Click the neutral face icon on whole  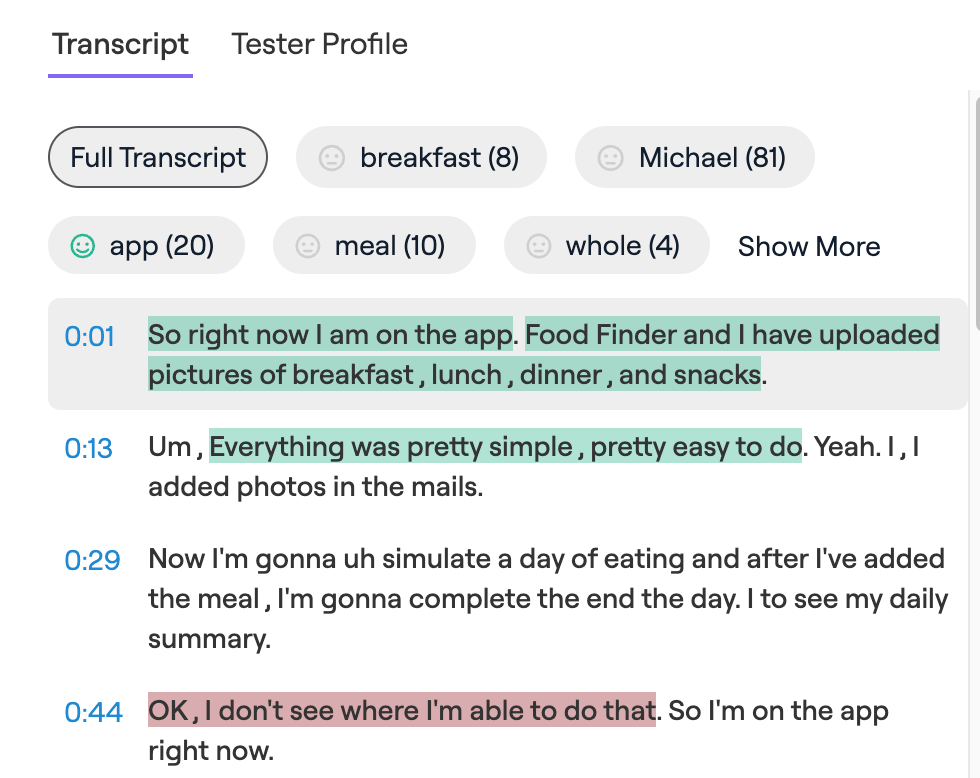pyautogui.click(x=539, y=246)
